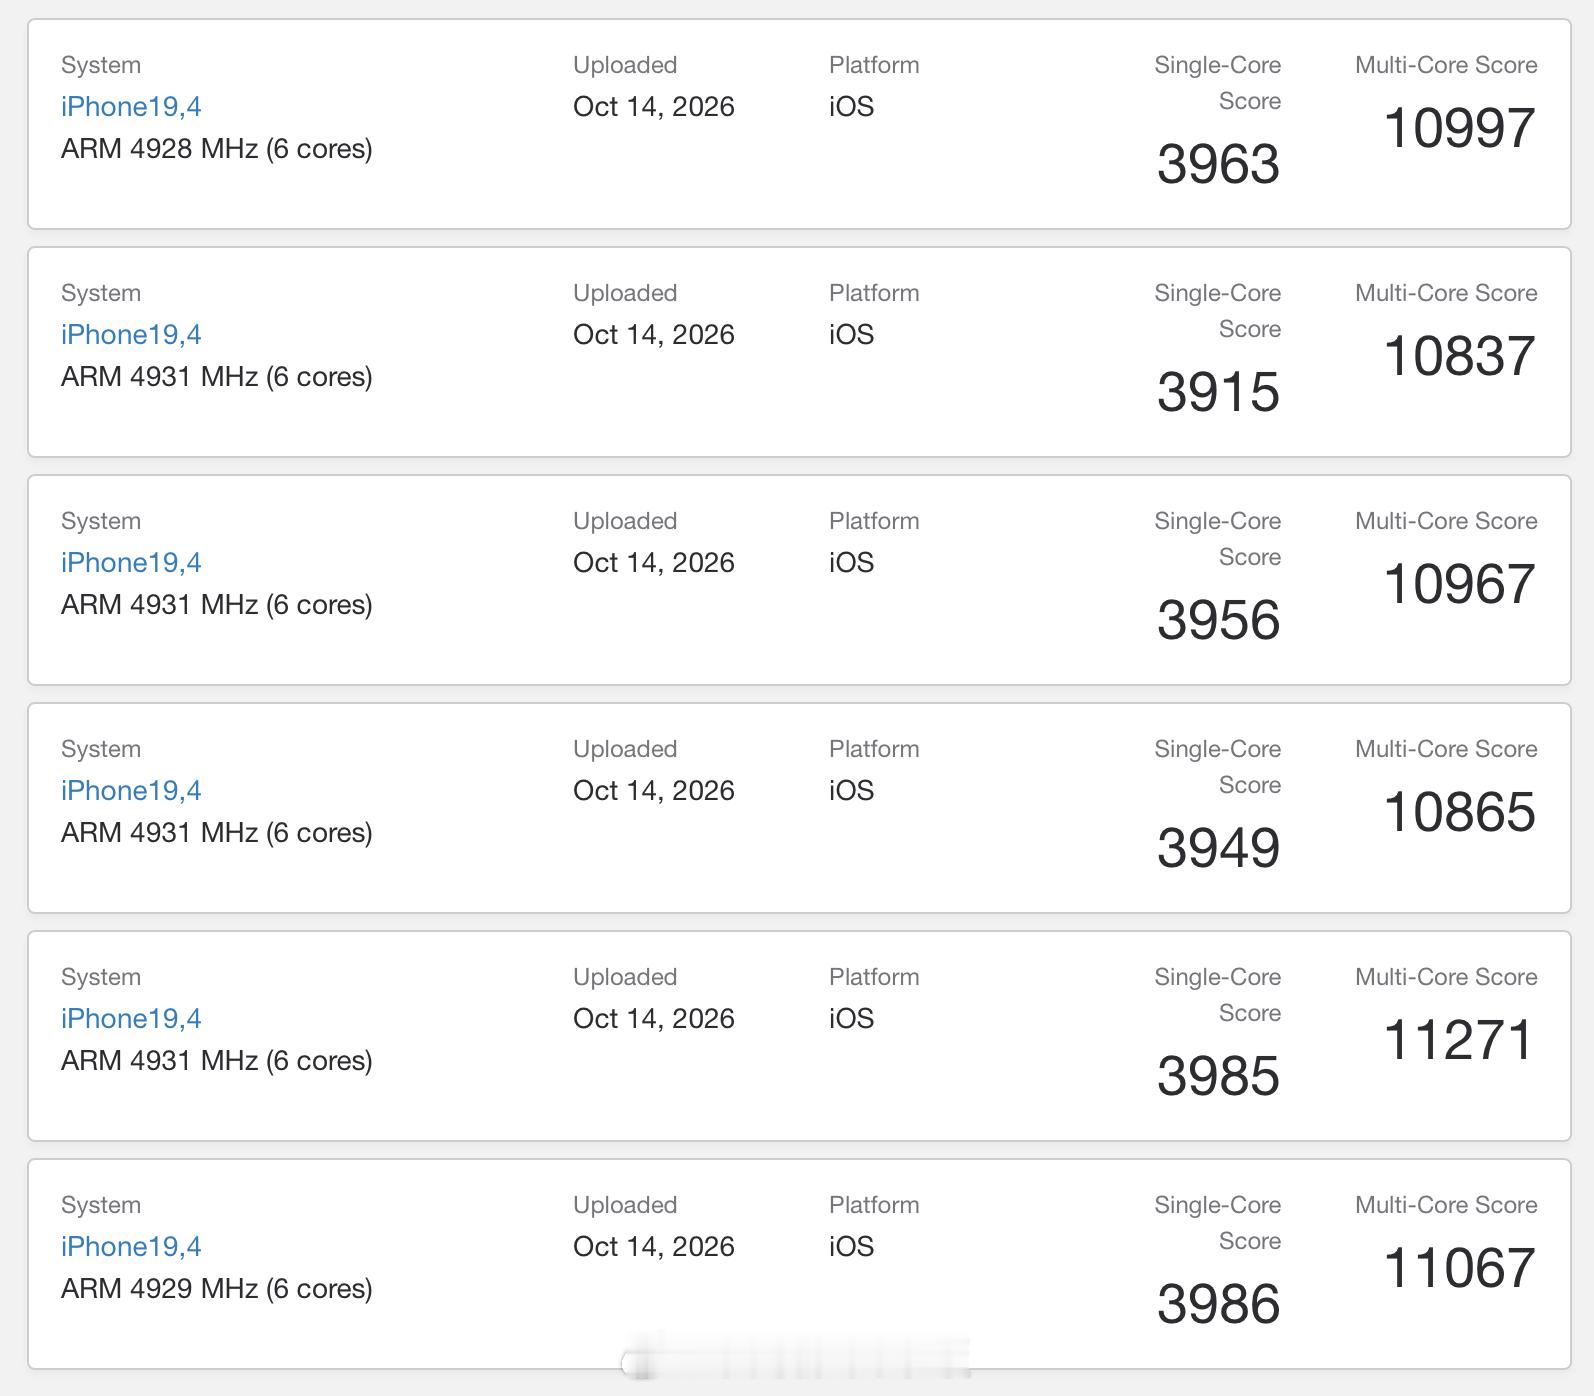The image size is (1594, 1396).
Task: Click the 11271 multi-core score value
Action: (1459, 1040)
